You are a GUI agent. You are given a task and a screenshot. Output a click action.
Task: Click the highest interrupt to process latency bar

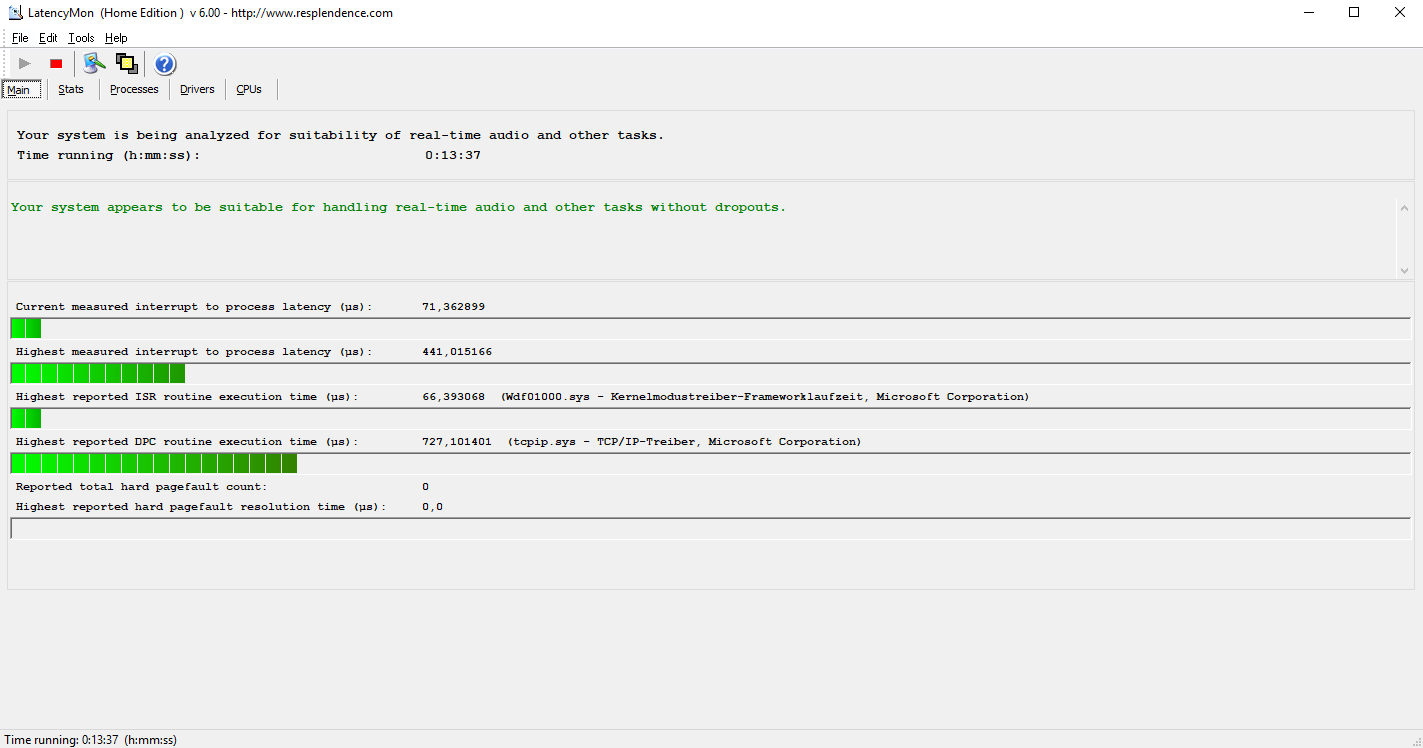point(98,373)
